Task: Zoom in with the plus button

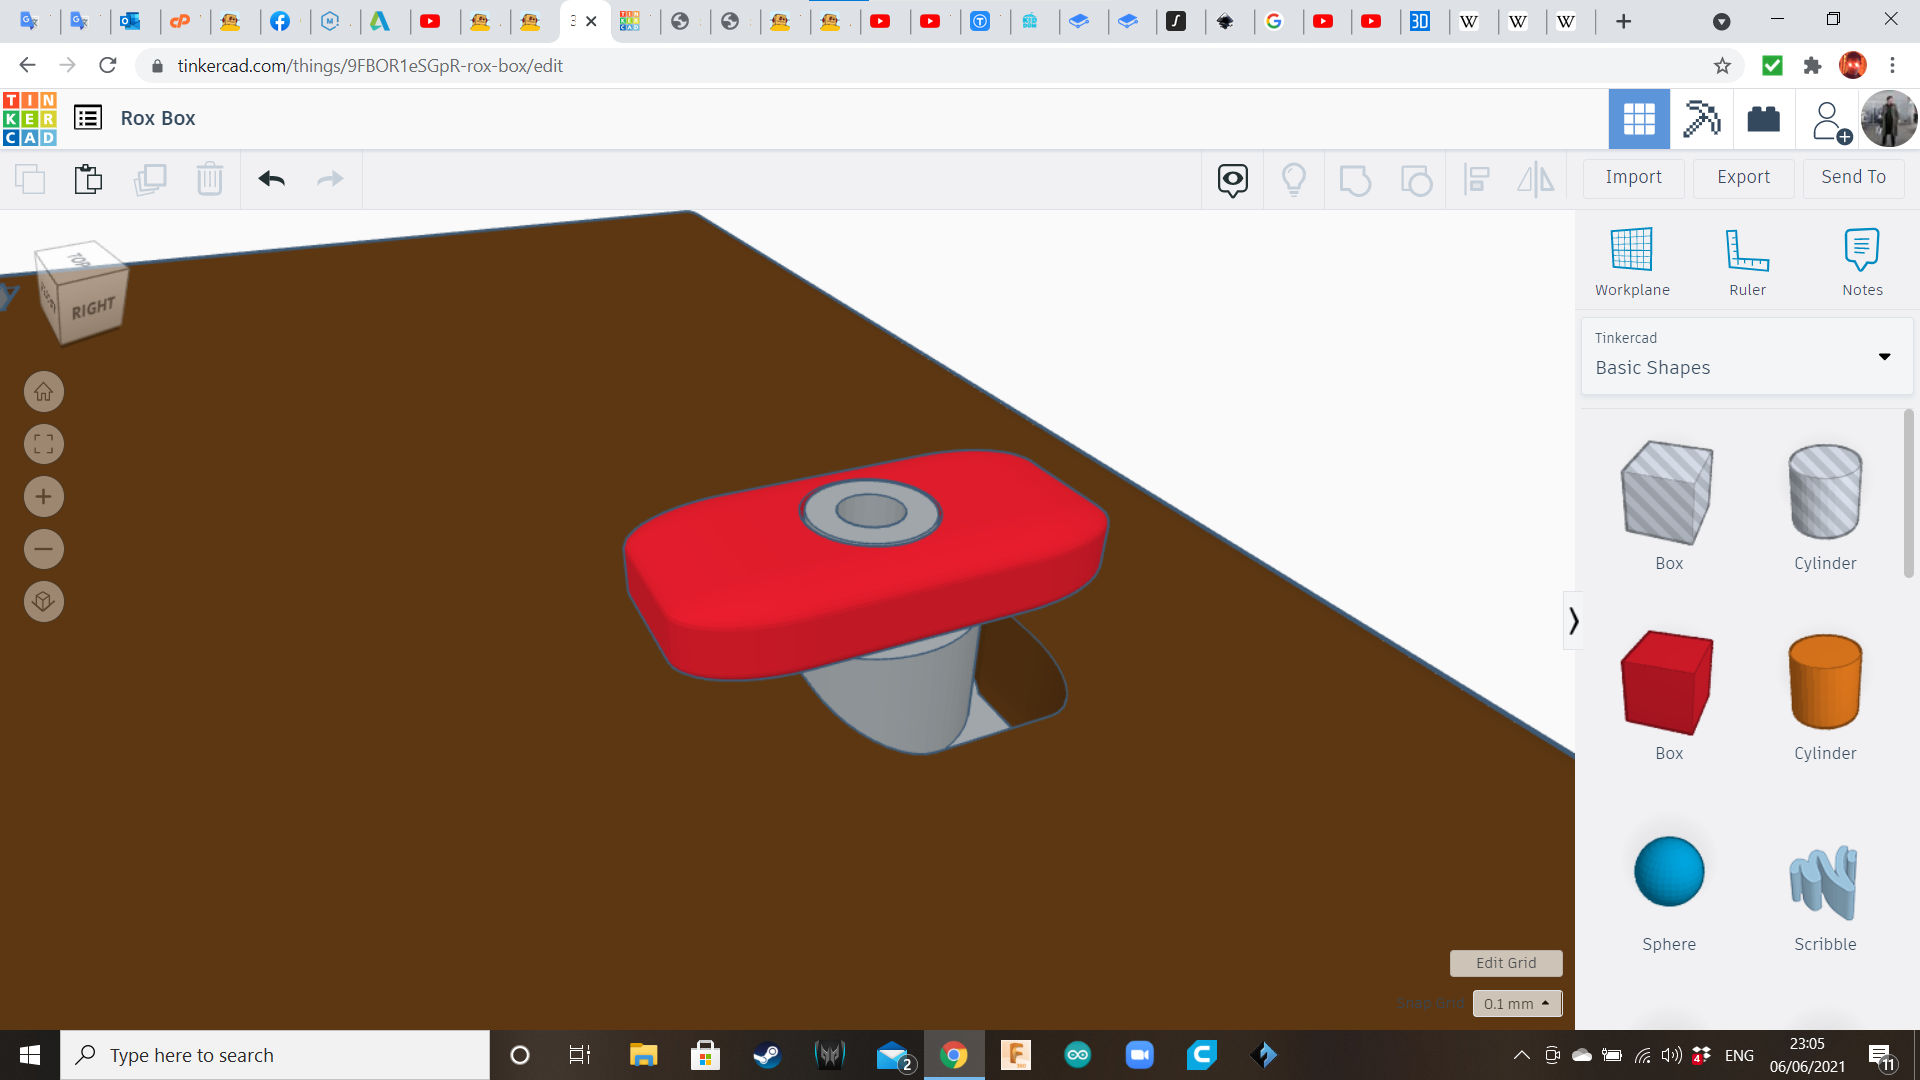Action: pos(44,497)
